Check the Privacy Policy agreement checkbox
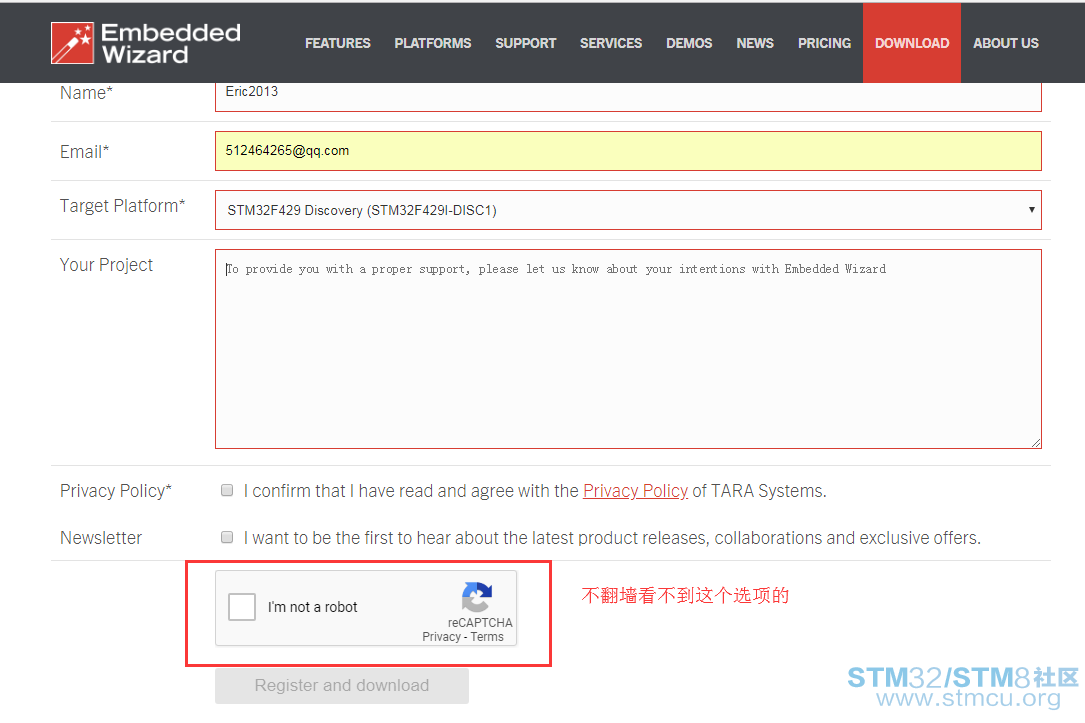Image resolution: width=1085 pixels, height=723 pixels. [227, 491]
